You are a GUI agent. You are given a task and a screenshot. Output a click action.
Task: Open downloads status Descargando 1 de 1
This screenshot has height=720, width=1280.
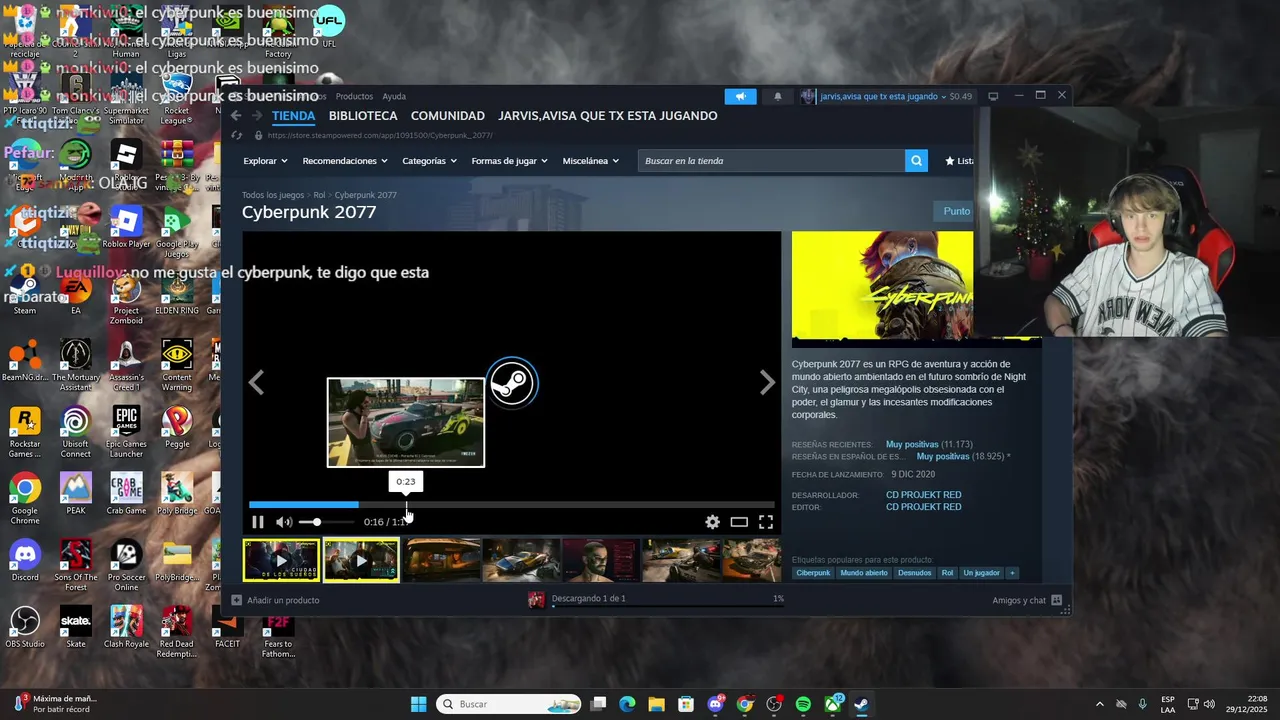pyautogui.click(x=588, y=599)
